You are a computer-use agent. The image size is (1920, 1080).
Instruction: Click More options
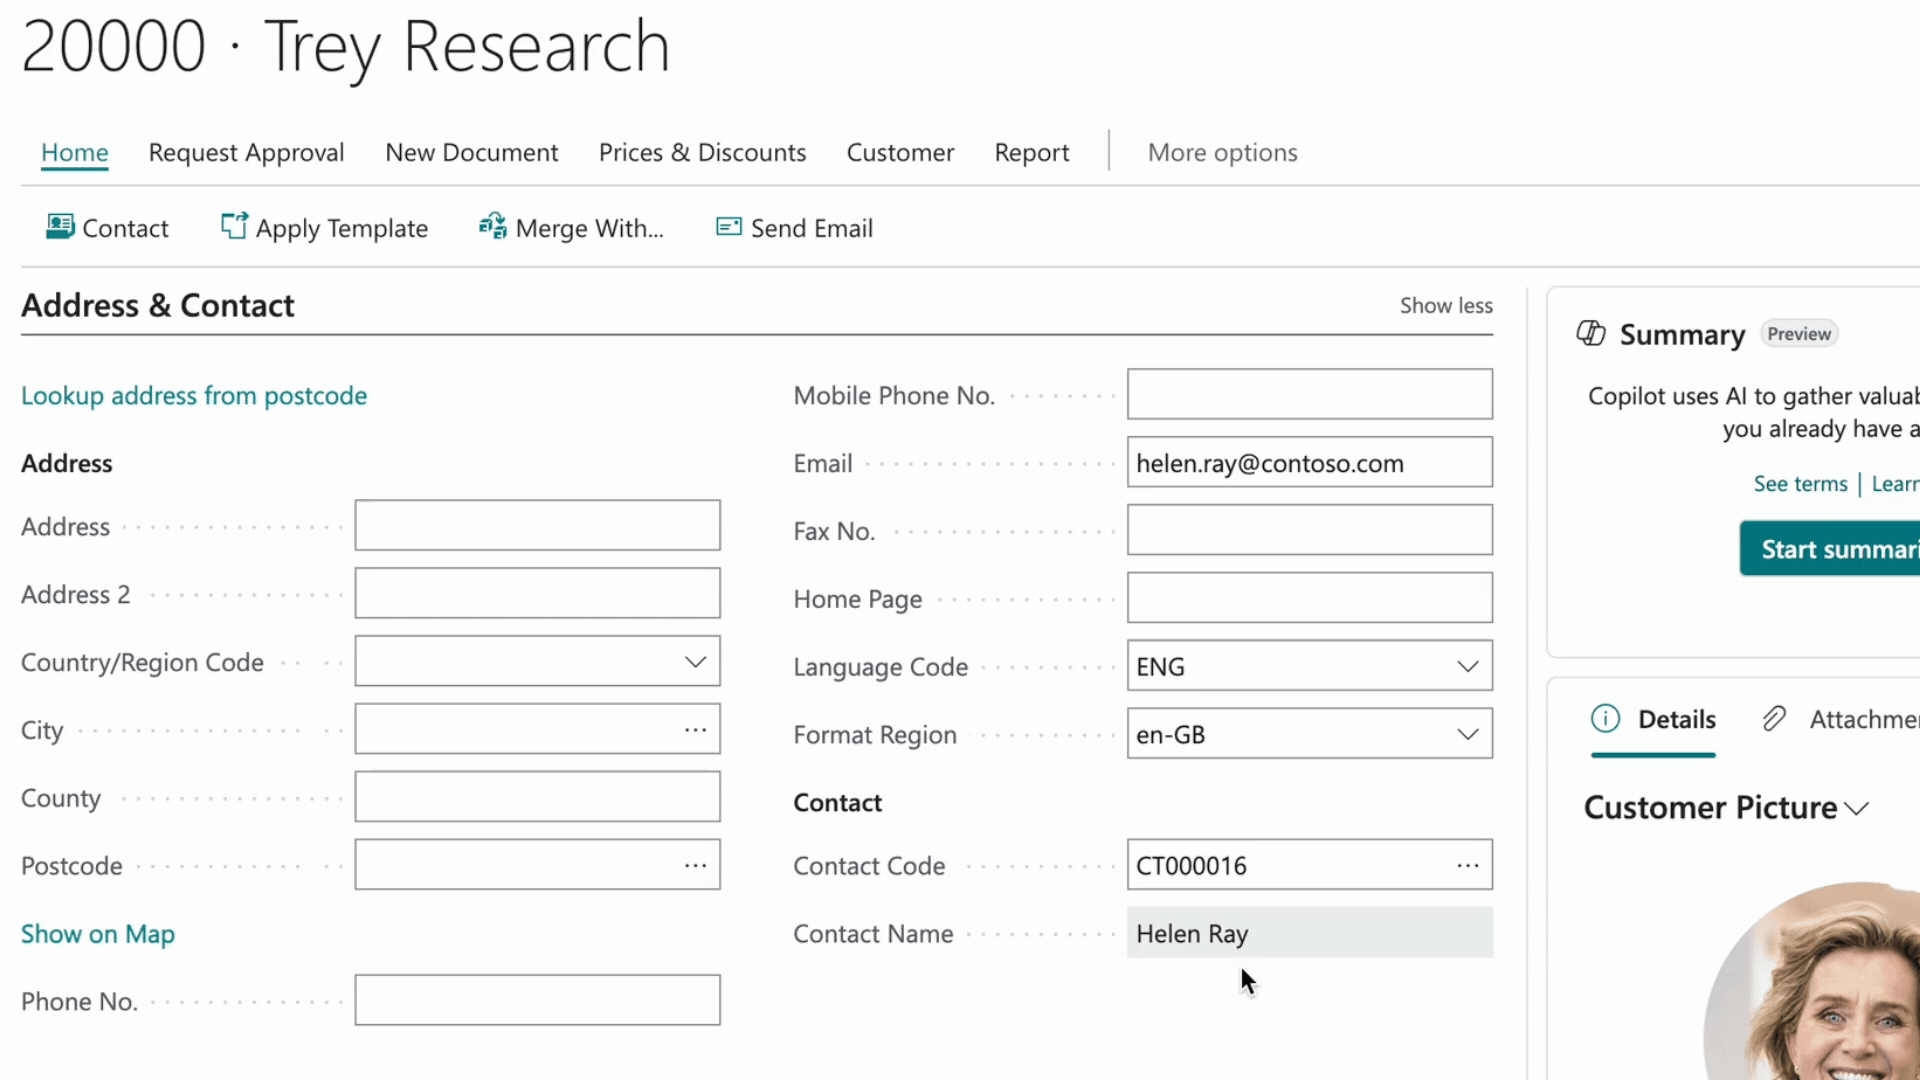1223,152
